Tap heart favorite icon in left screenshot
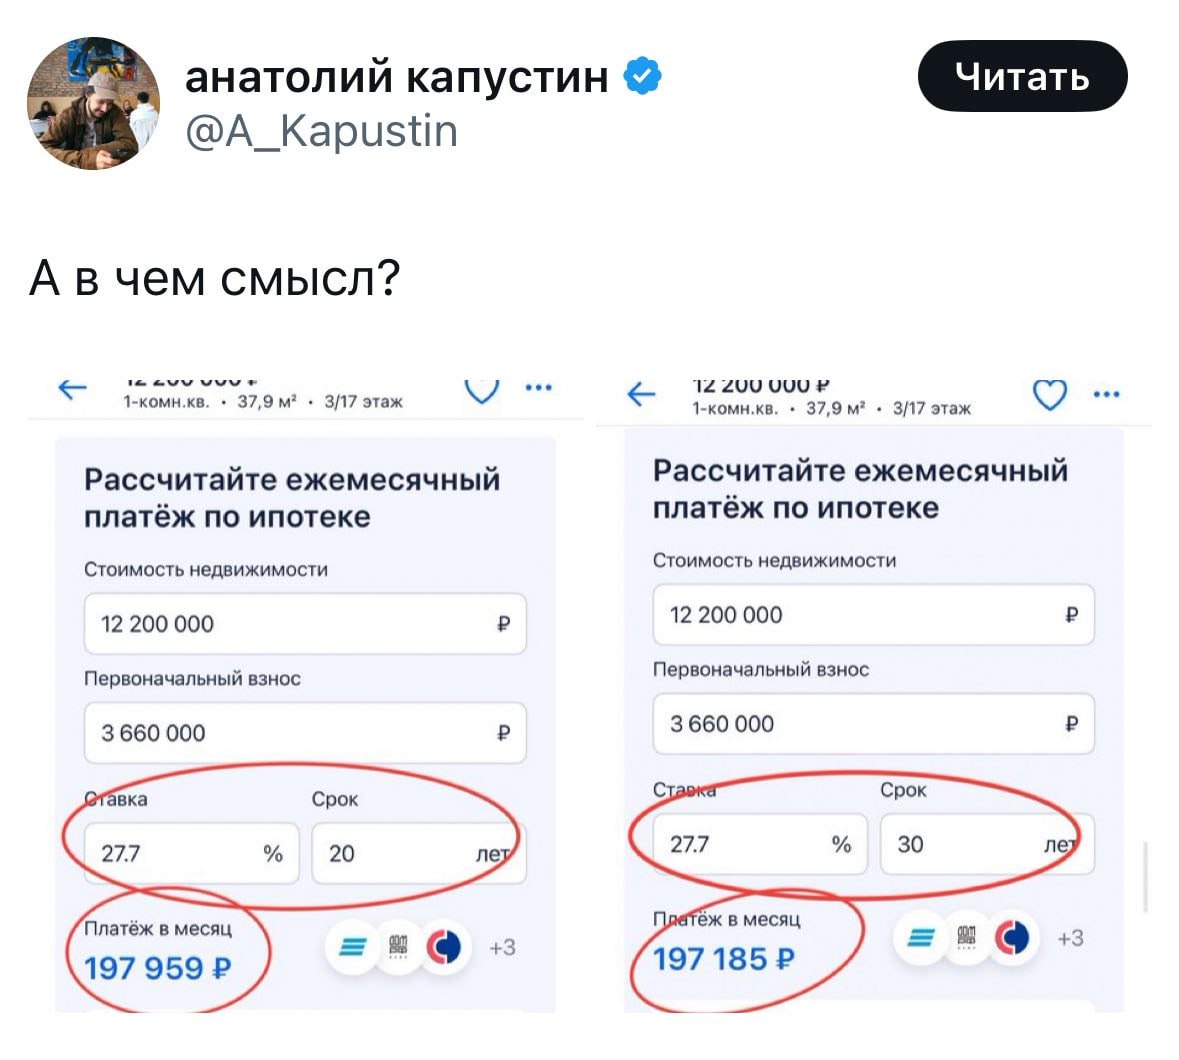The image size is (1179, 1060). (x=482, y=389)
